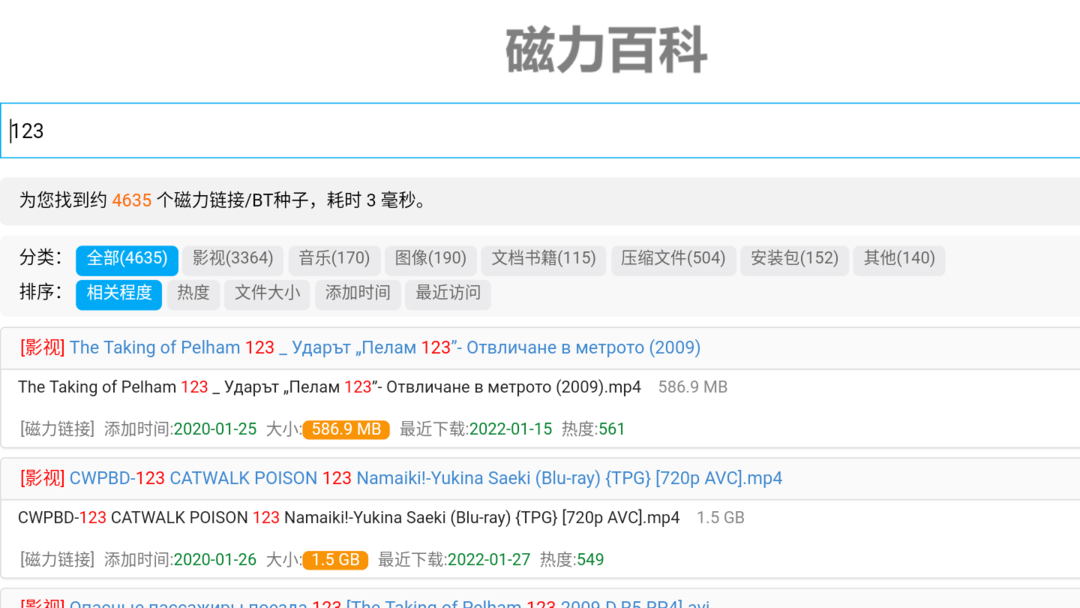The image size is (1080, 608).
Task: Click the orange 4635 result count
Action: [x=132, y=200]
